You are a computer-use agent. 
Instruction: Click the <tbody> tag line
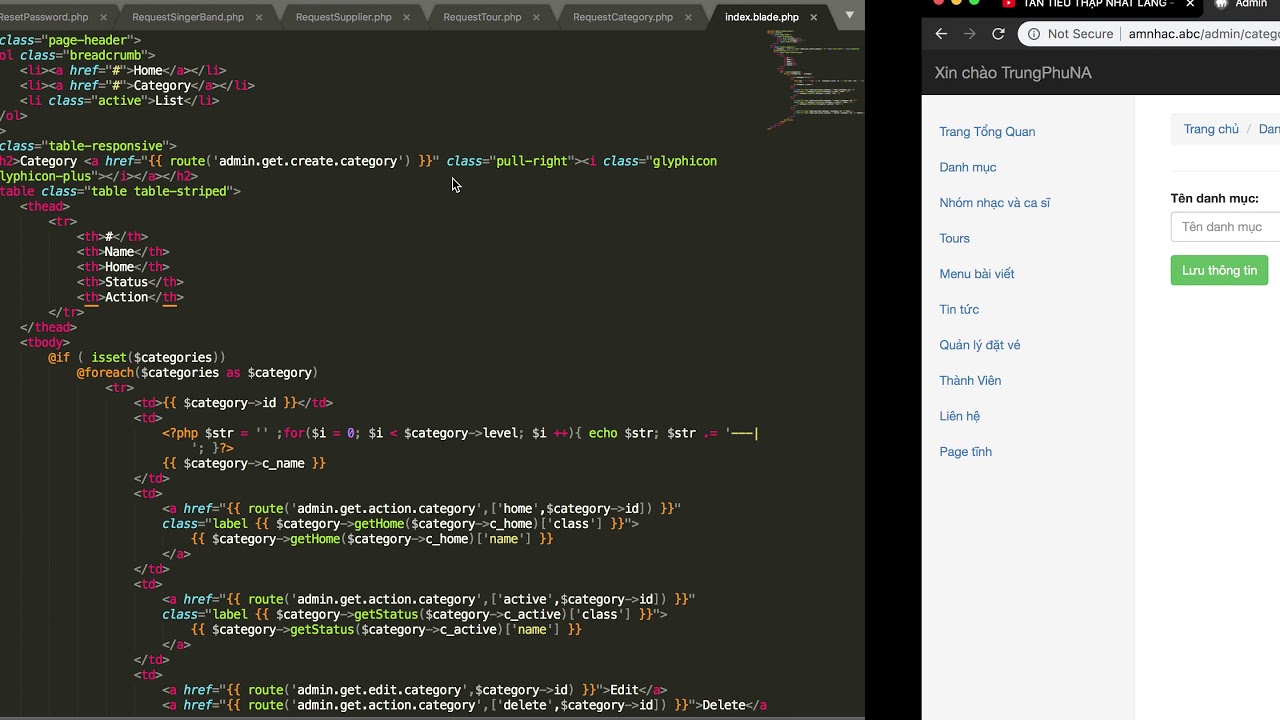45,342
